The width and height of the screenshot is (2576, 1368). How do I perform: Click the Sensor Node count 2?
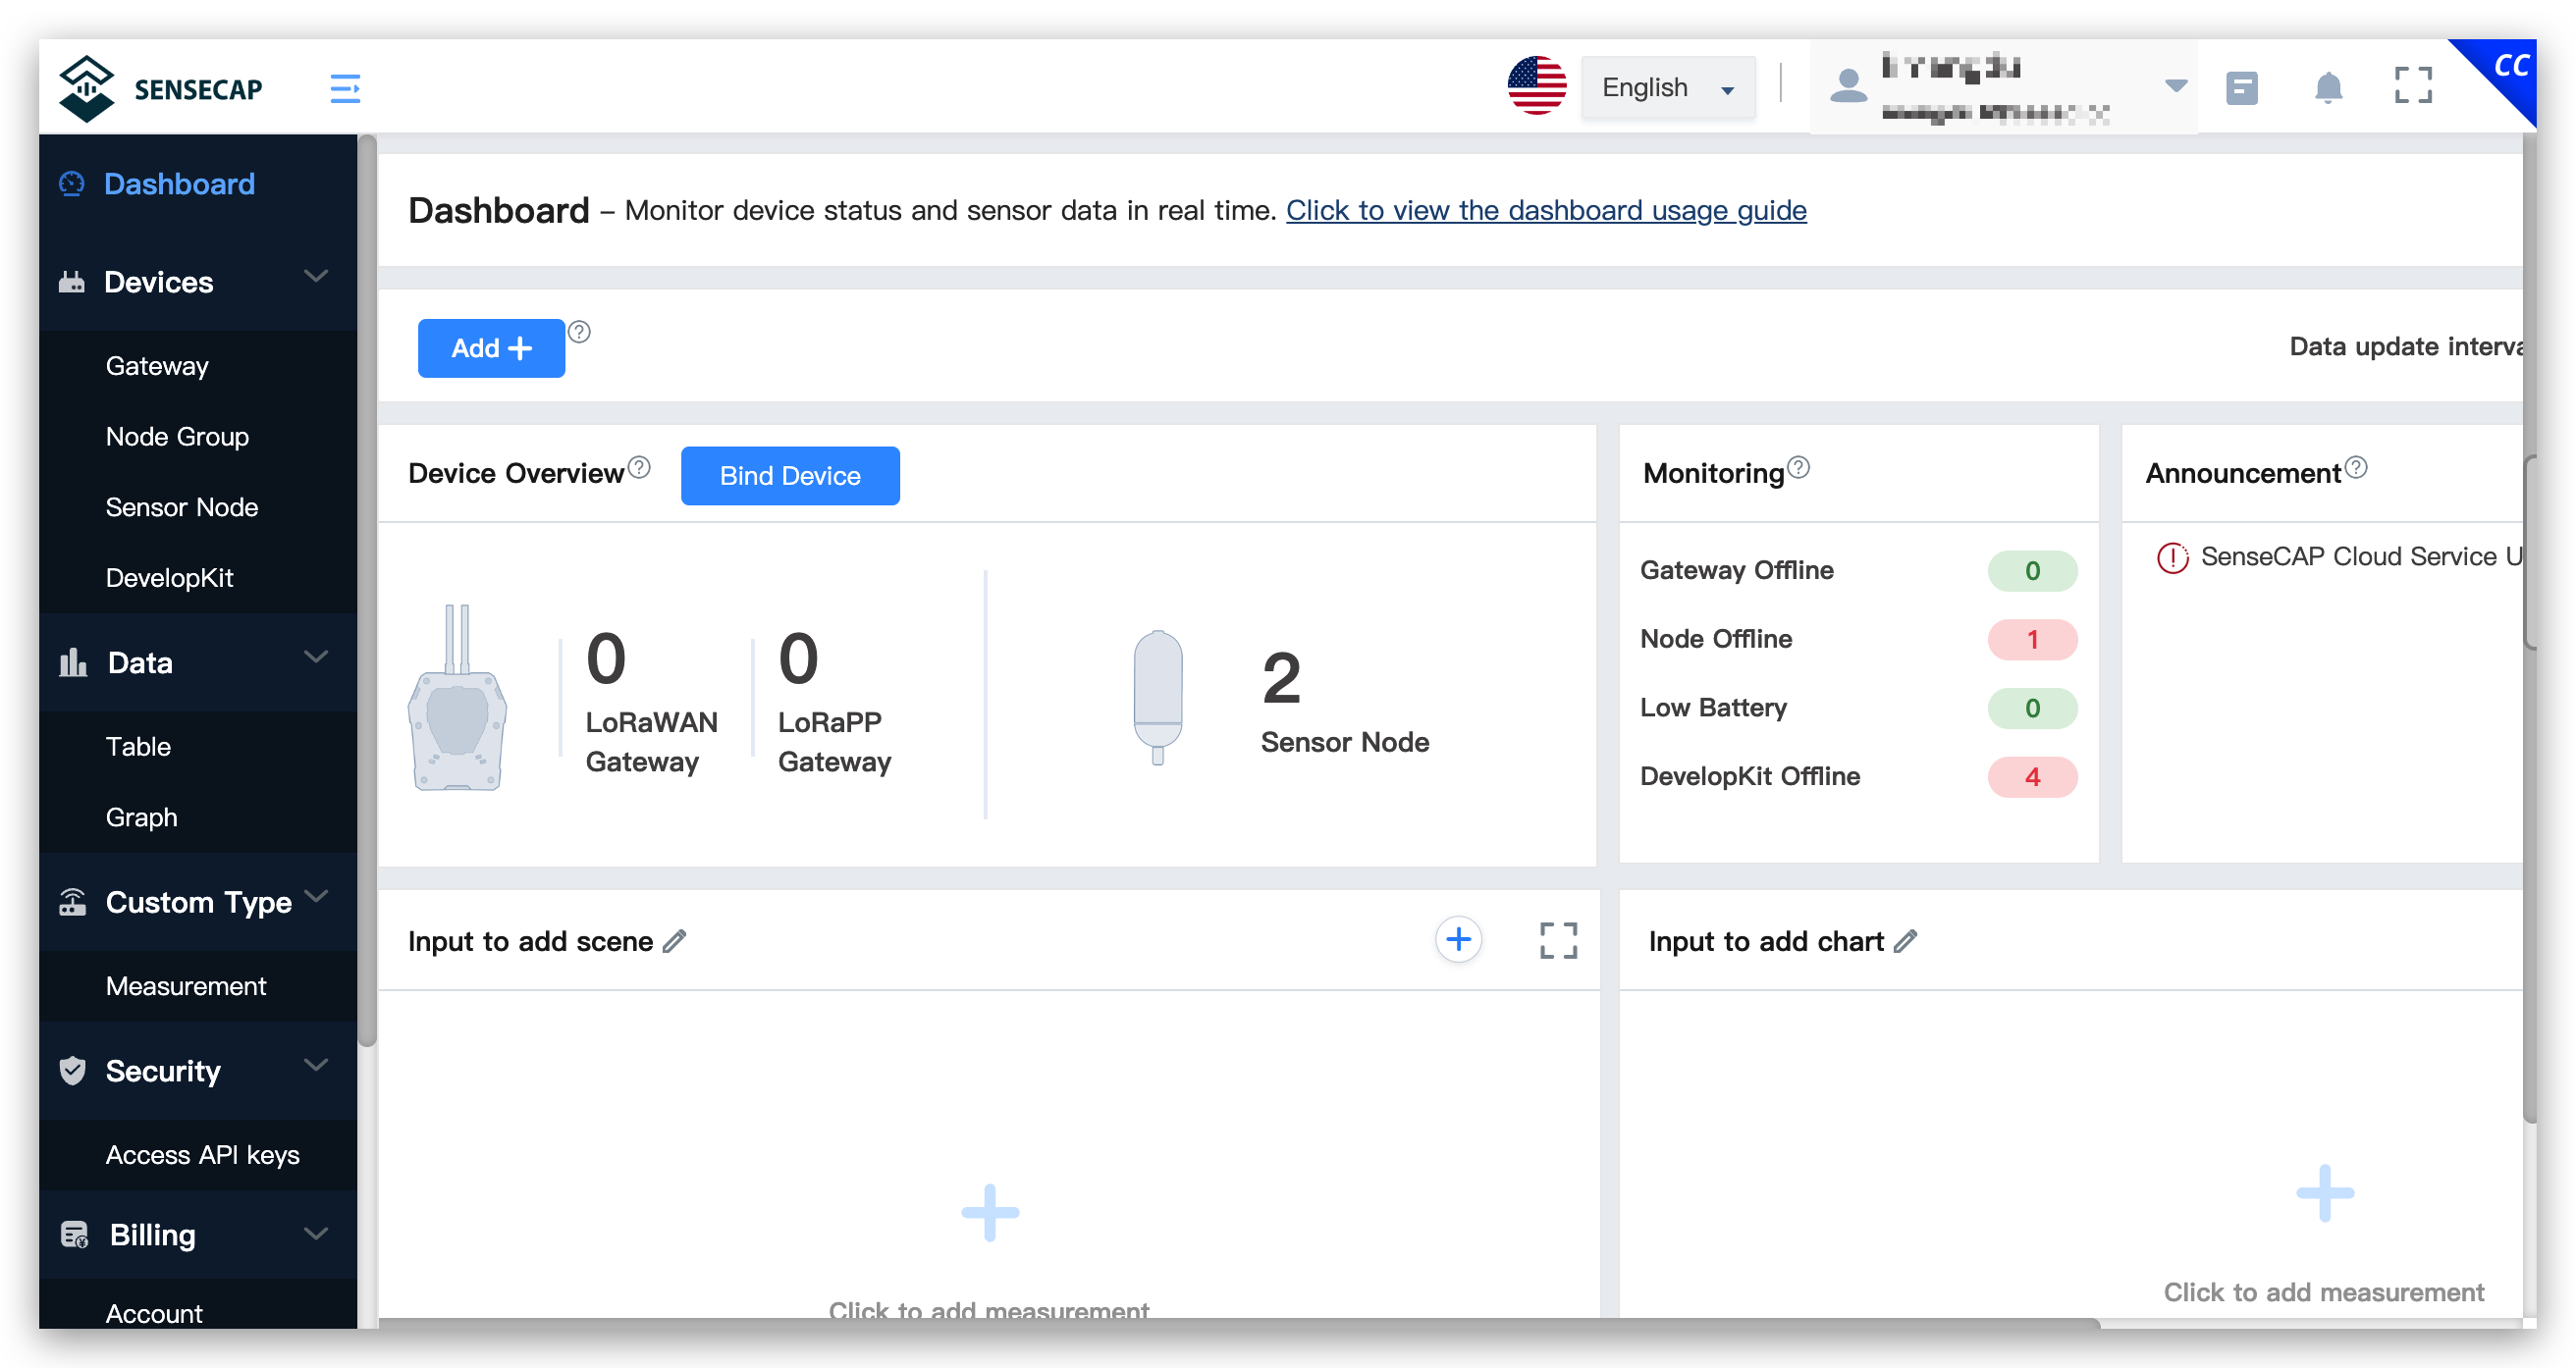tap(1281, 679)
